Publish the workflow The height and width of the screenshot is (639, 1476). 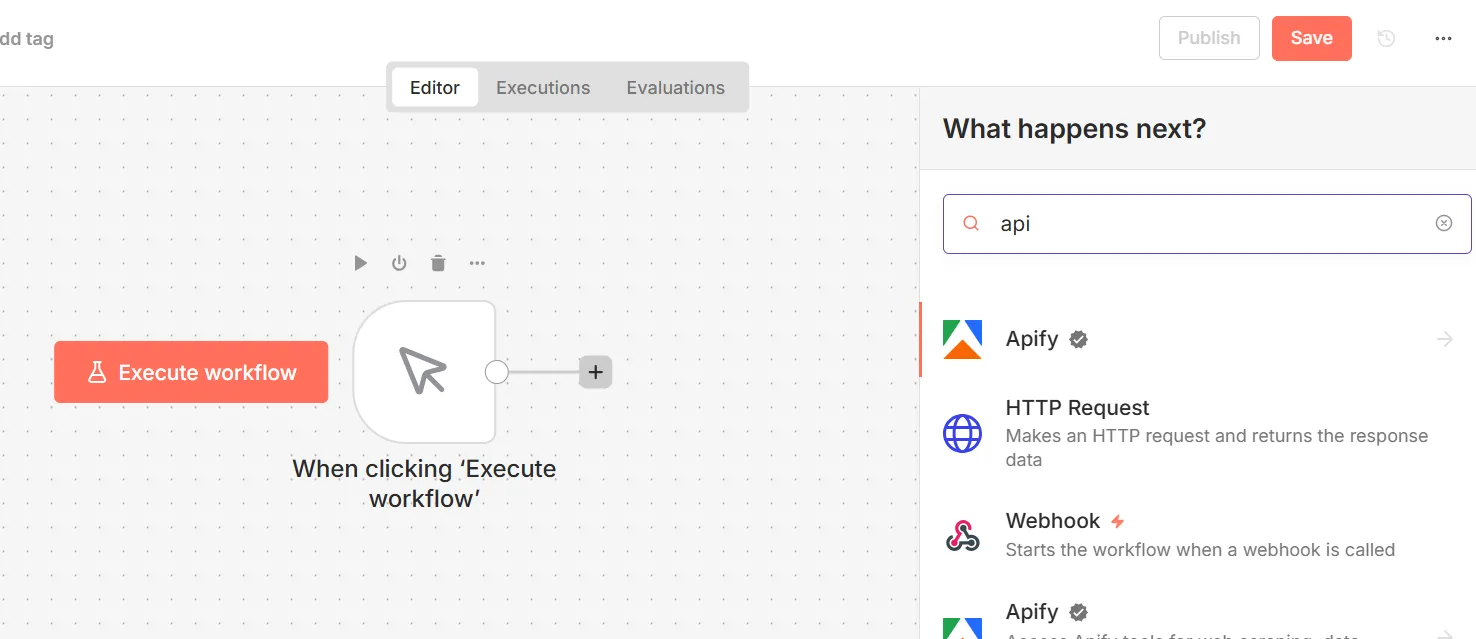tap(1209, 37)
